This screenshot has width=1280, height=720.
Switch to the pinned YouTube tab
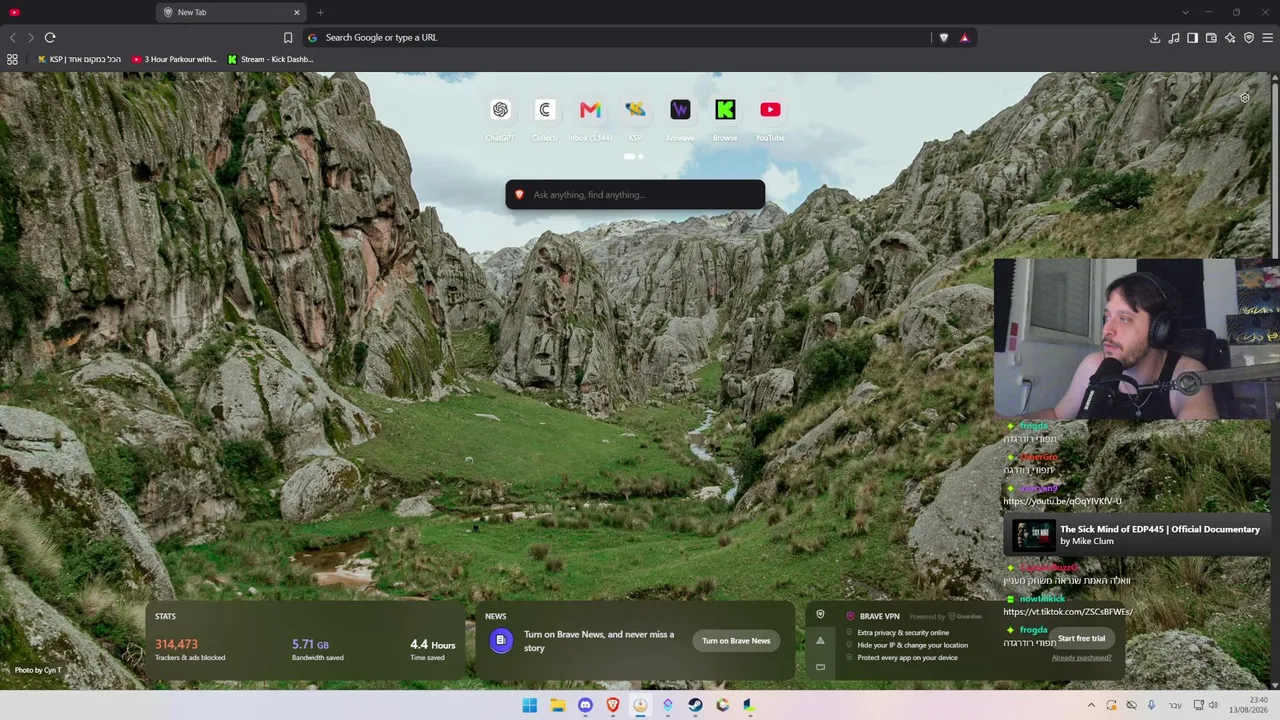coord(14,12)
